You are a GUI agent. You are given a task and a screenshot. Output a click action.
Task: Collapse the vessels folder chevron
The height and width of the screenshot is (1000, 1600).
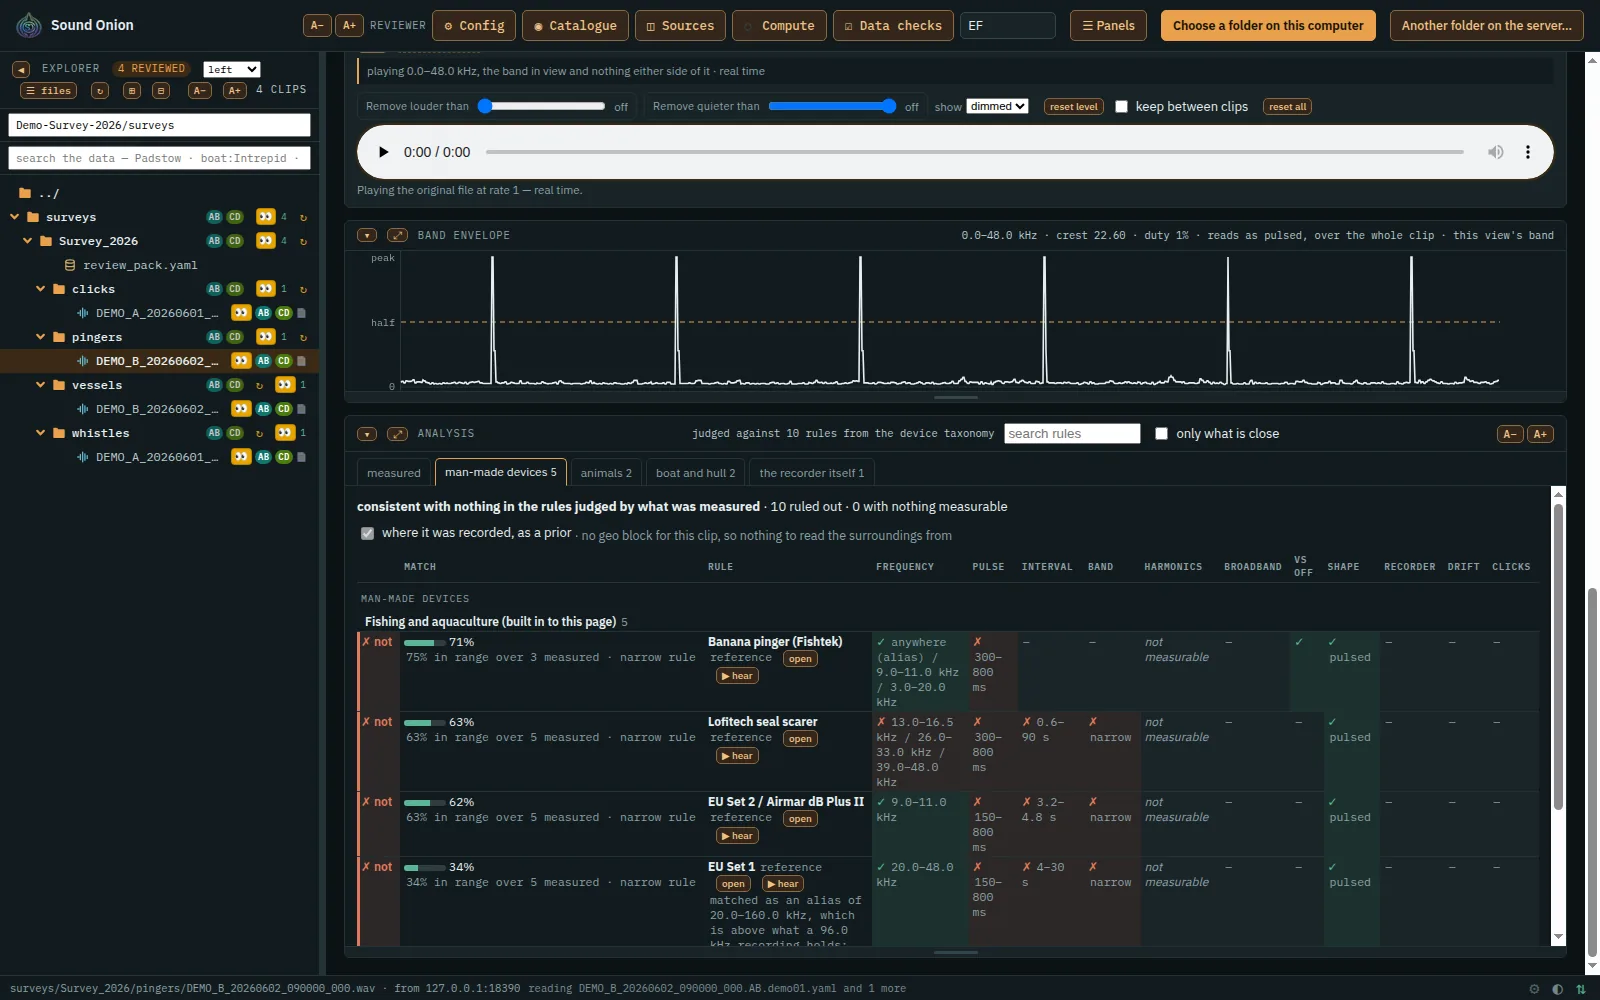(40, 385)
